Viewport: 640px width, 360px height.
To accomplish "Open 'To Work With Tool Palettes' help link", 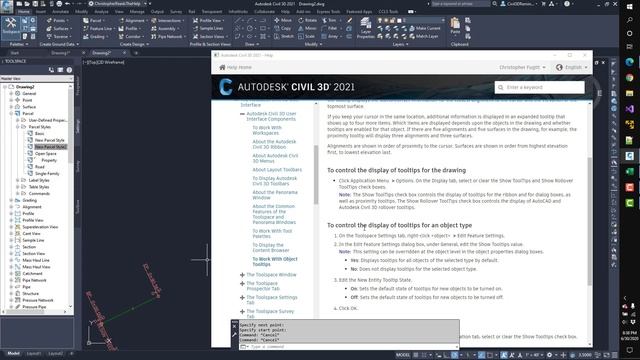I will click(x=272, y=233).
